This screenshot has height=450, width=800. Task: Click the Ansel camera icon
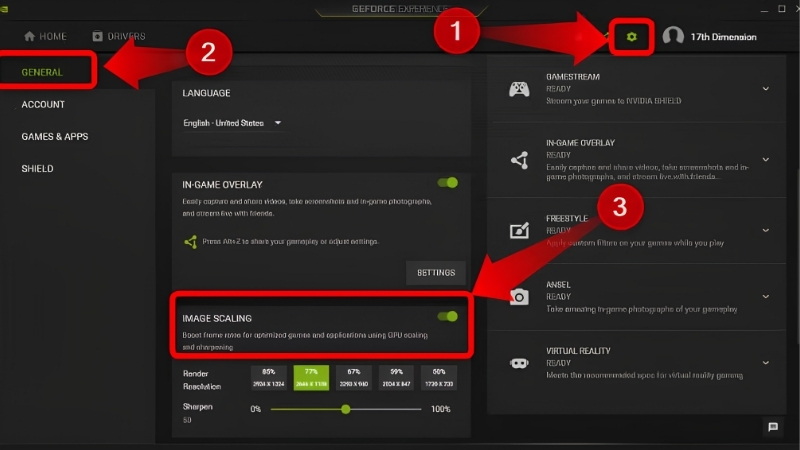point(519,296)
